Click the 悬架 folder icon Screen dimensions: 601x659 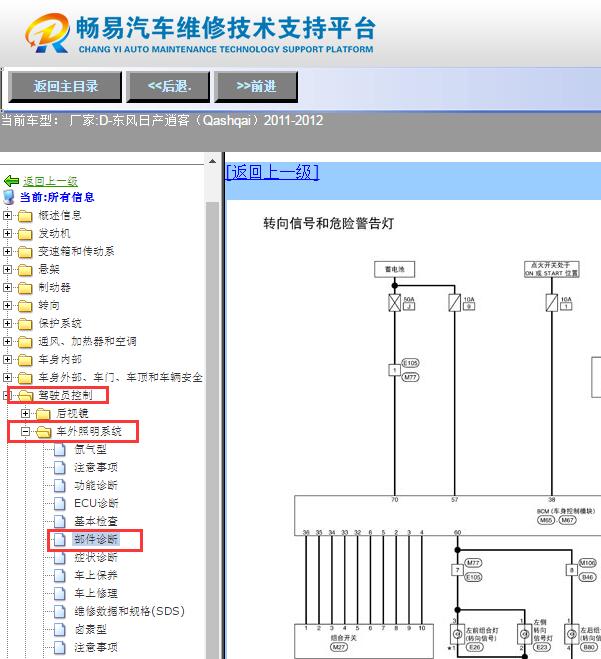click(25, 270)
